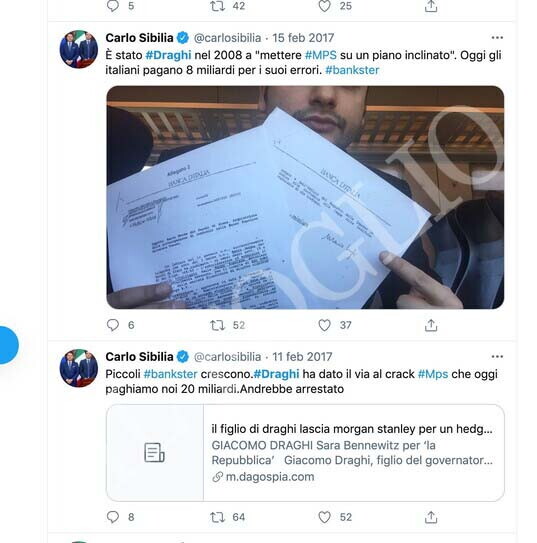Open the #bankster hashtag in 15 feb tweet
This screenshot has width=537, height=543.
click(352, 70)
